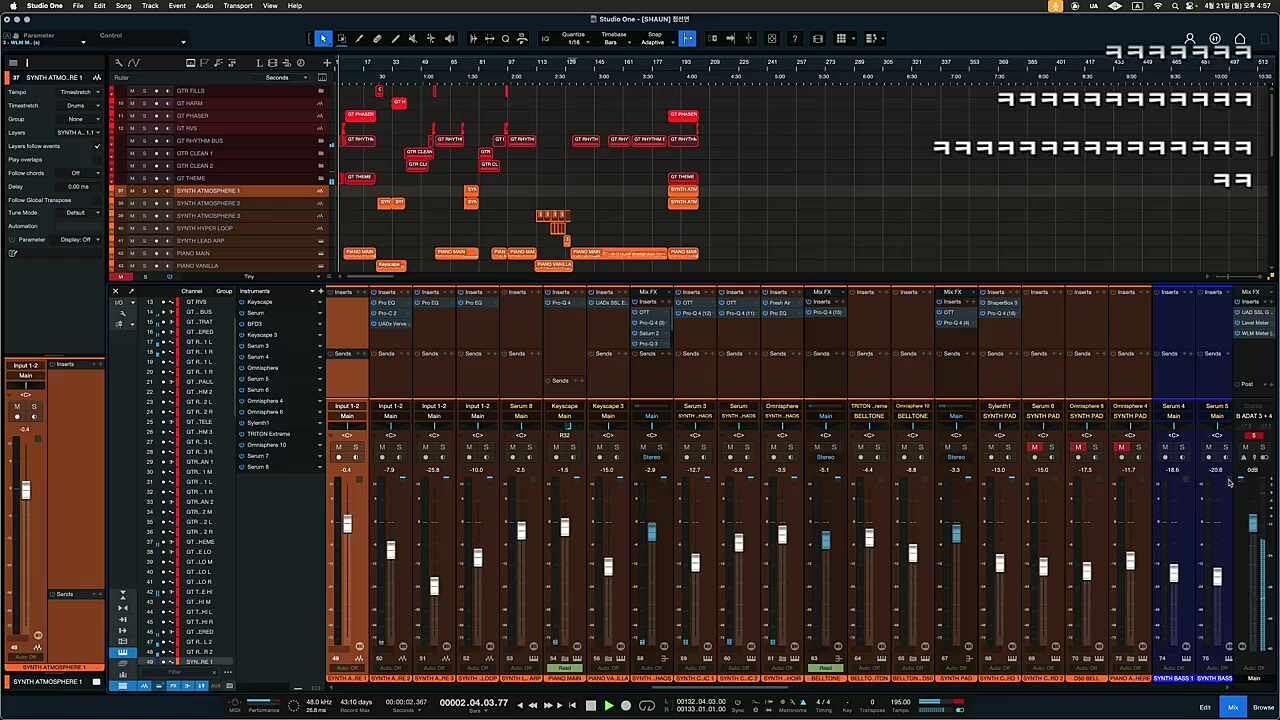
Task: Toggle the Layers follow events checkbox
Action: tap(97, 146)
